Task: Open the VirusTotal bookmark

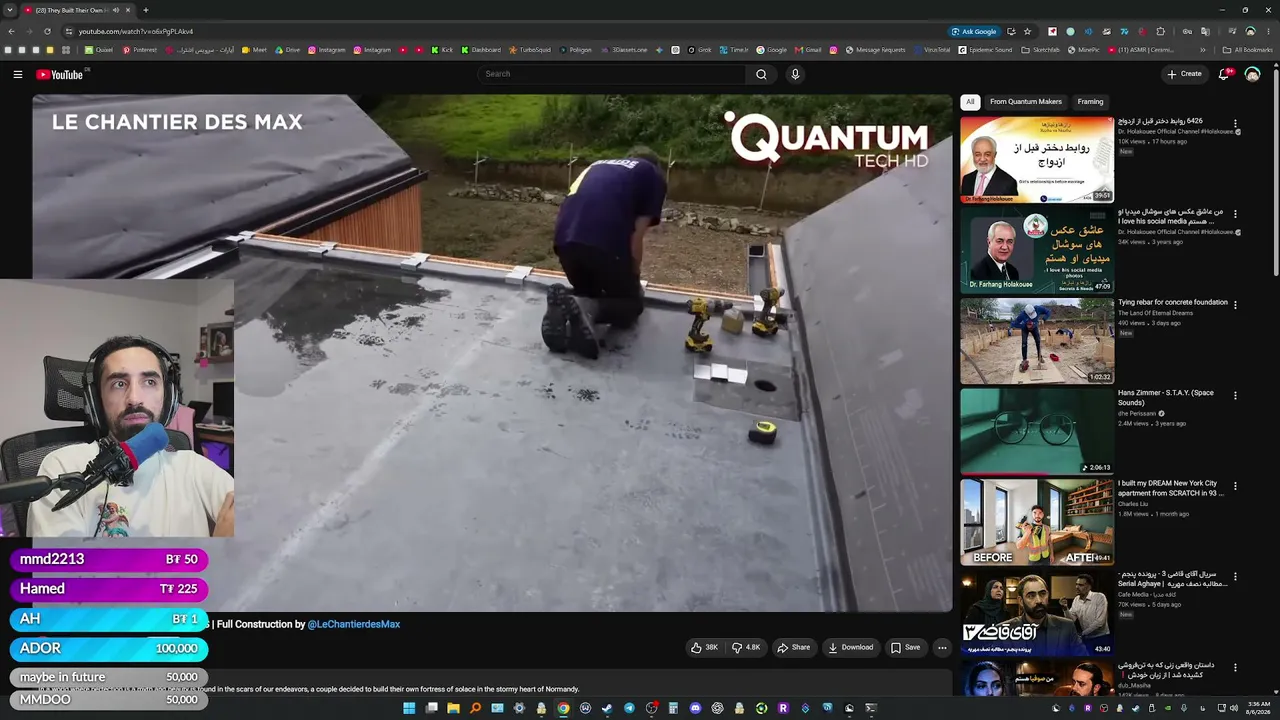Action: click(932, 50)
